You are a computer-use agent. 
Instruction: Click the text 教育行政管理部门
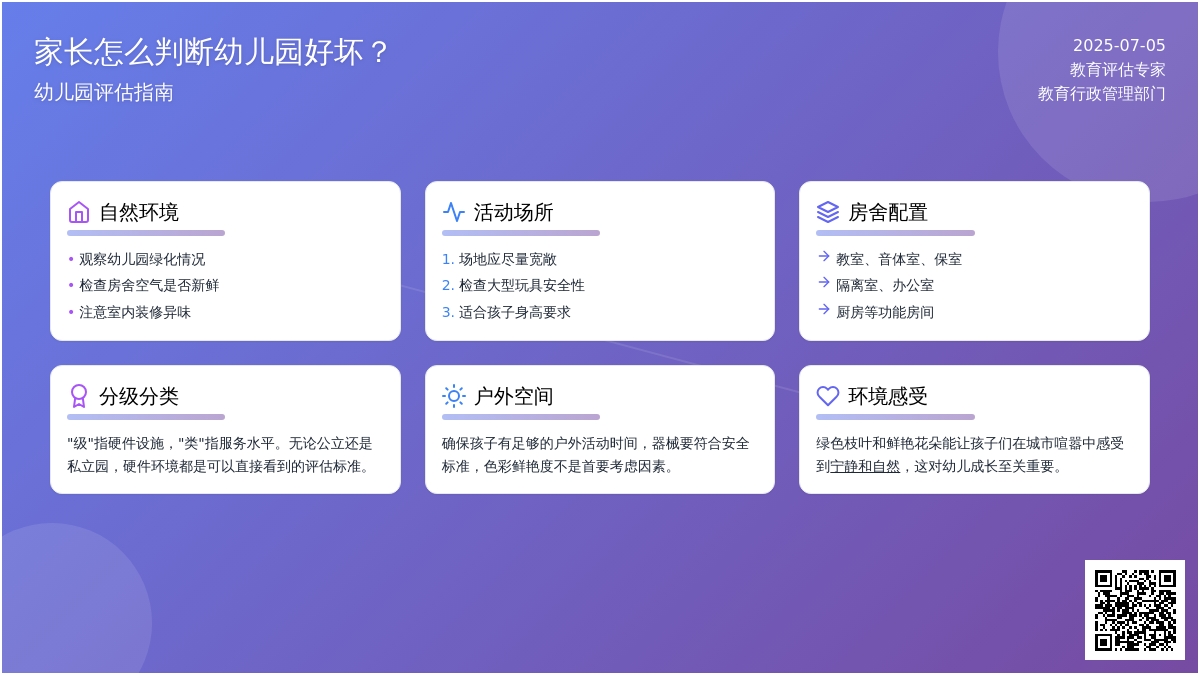click(x=1102, y=94)
